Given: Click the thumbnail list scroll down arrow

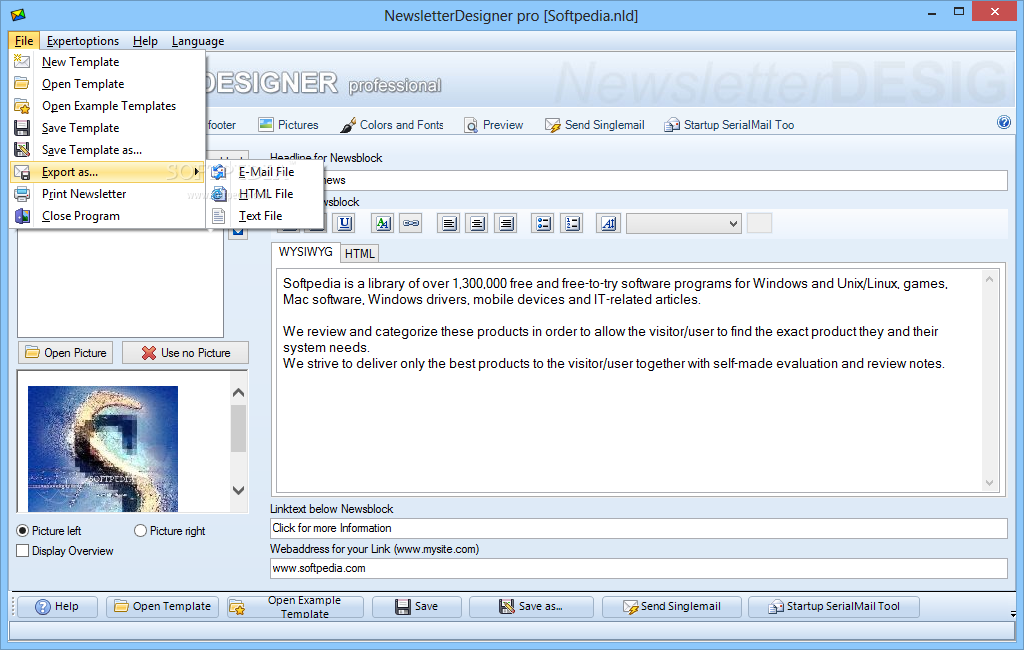Looking at the screenshot, I should pyautogui.click(x=238, y=490).
